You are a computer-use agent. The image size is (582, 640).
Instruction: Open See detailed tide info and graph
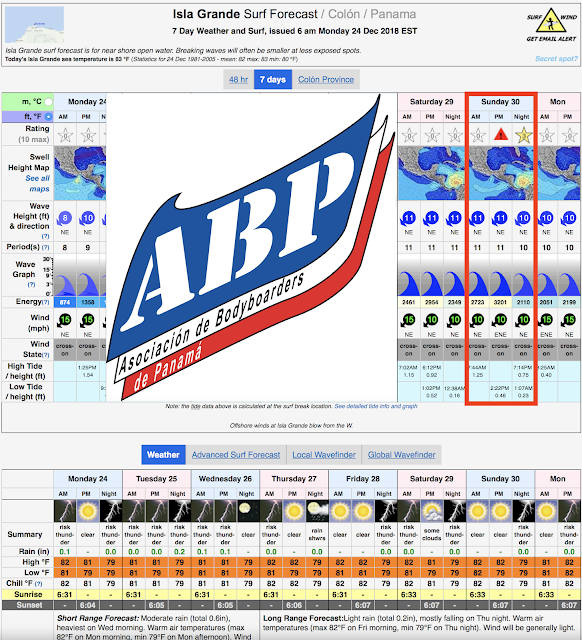(x=376, y=406)
